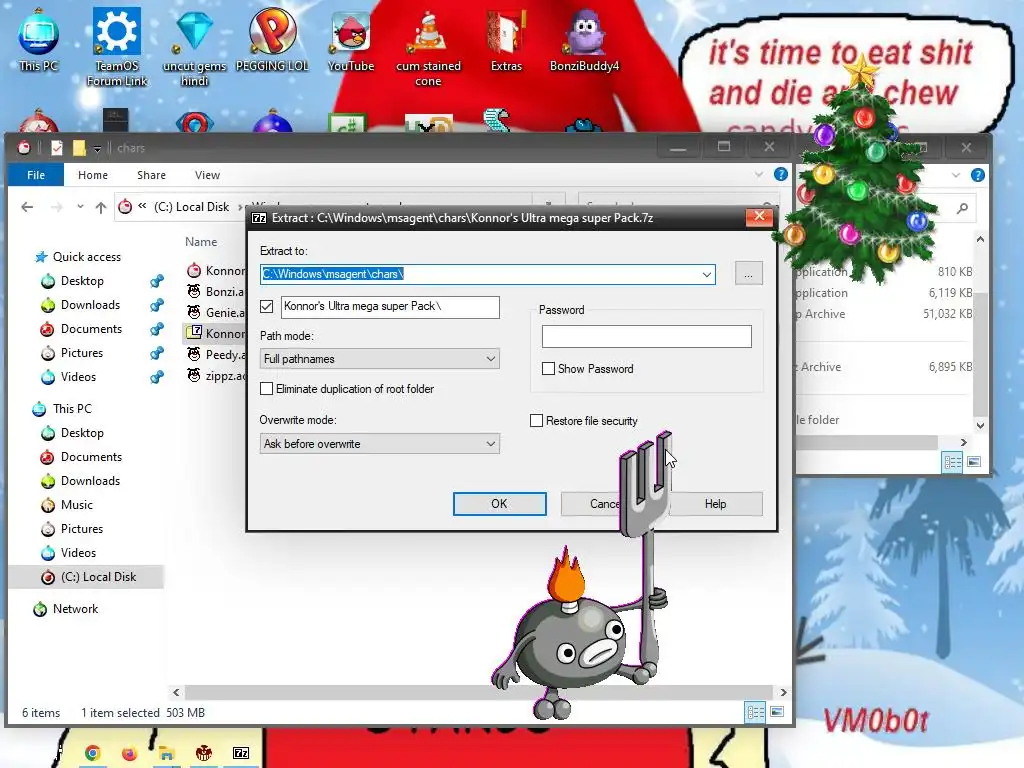Viewport: 1024px width, 768px height.
Task: Check Show Password option
Action: 549,368
